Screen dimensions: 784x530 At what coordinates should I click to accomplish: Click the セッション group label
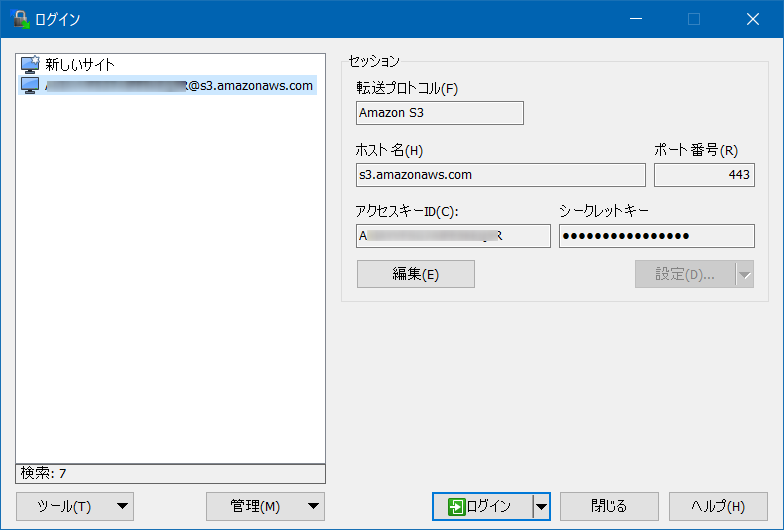374,61
